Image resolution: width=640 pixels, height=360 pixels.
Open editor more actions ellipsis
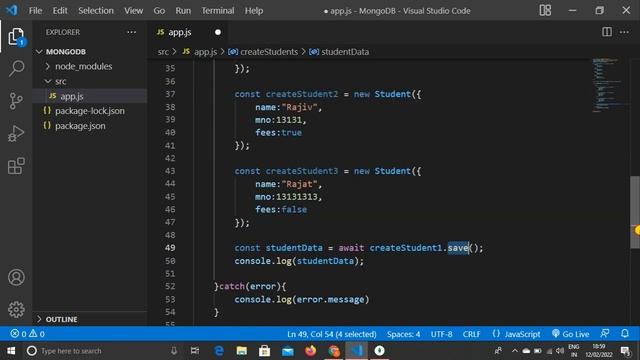click(624, 32)
